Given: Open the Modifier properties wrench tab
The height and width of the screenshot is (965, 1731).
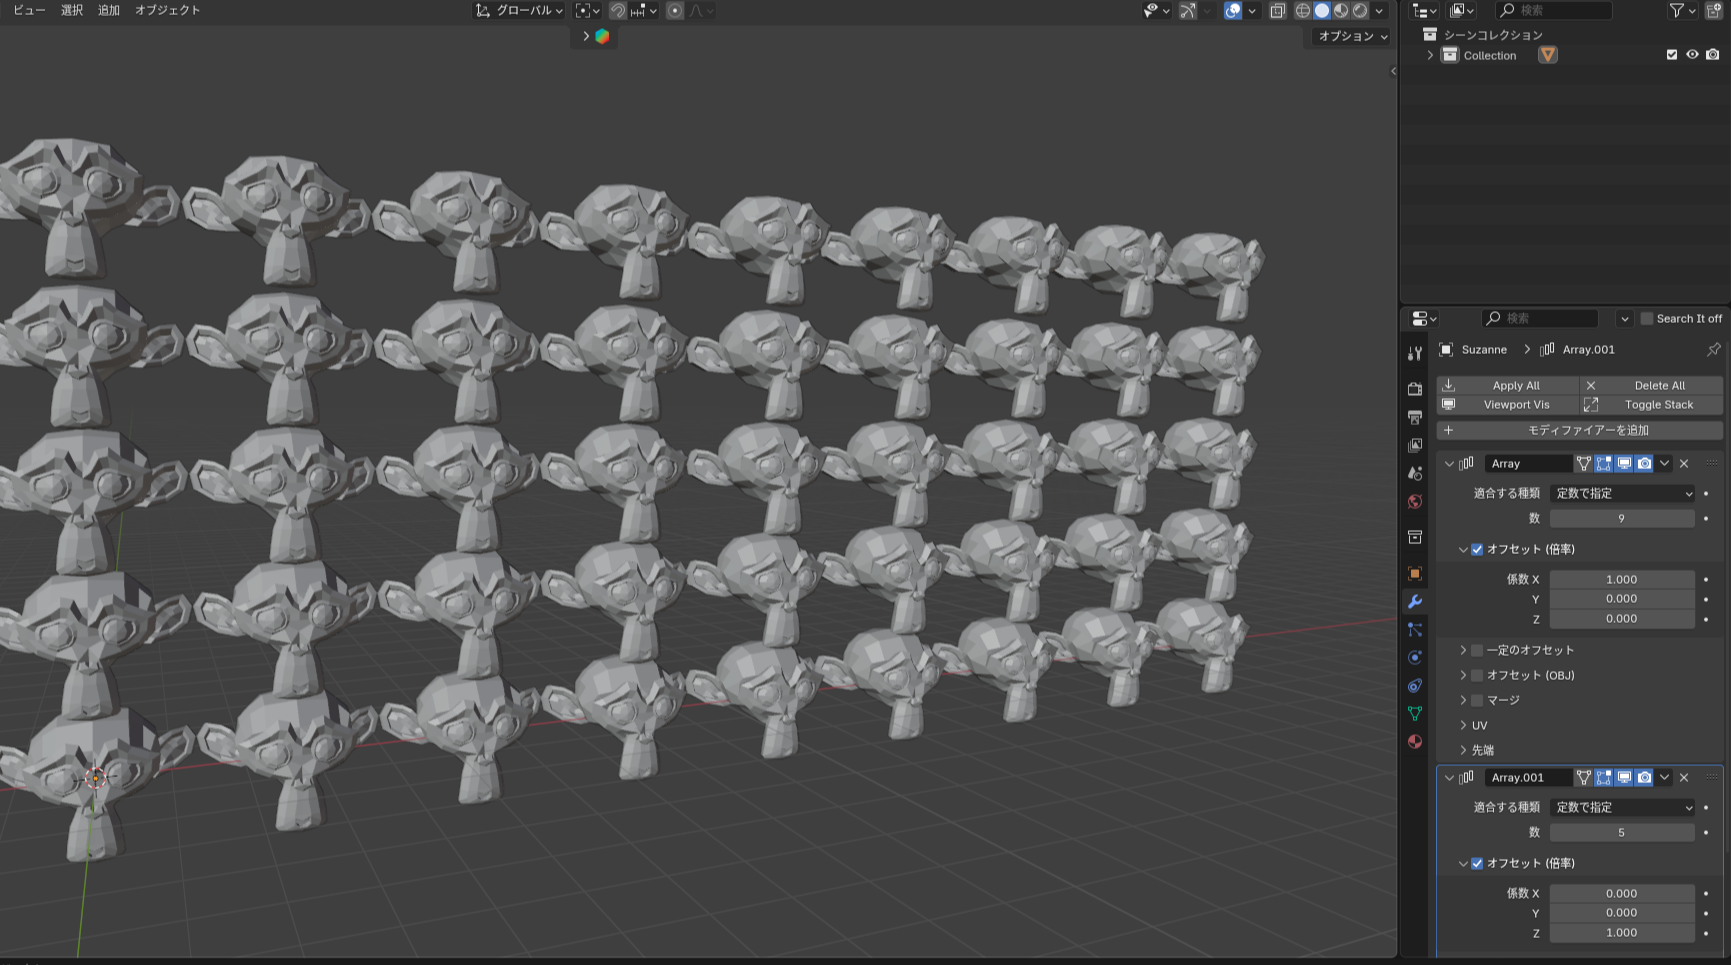Looking at the screenshot, I should (1415, 601).
